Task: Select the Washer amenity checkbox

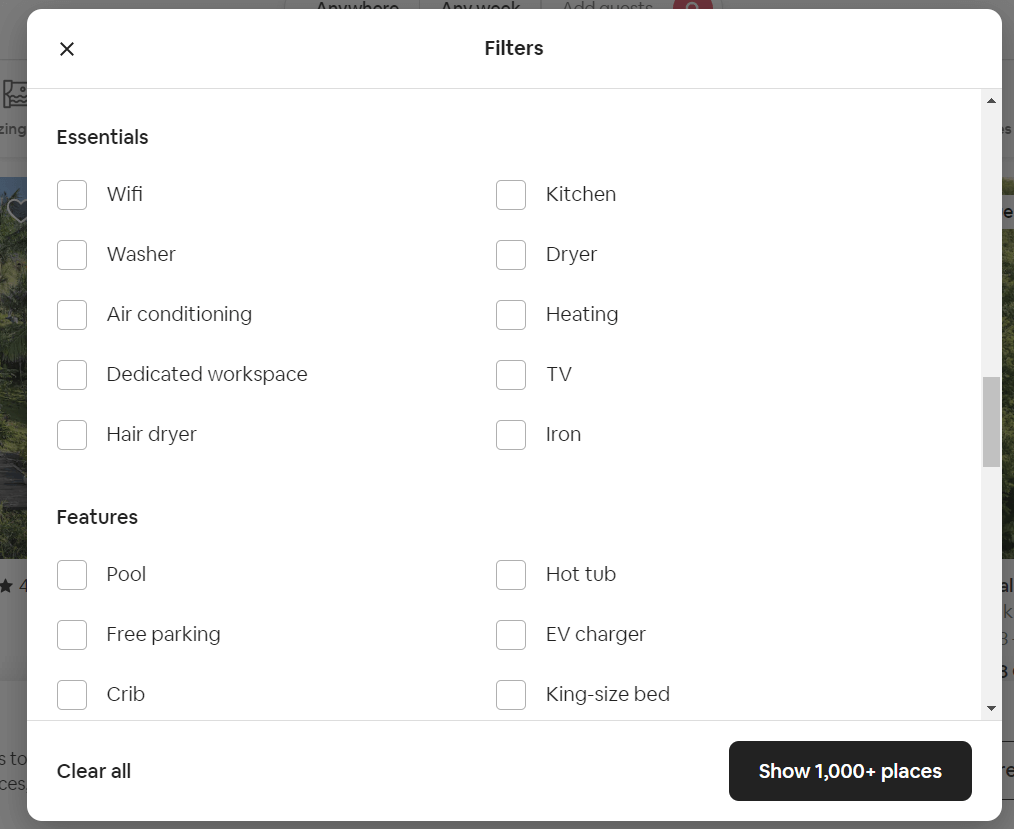Action: tap(72, 255)
